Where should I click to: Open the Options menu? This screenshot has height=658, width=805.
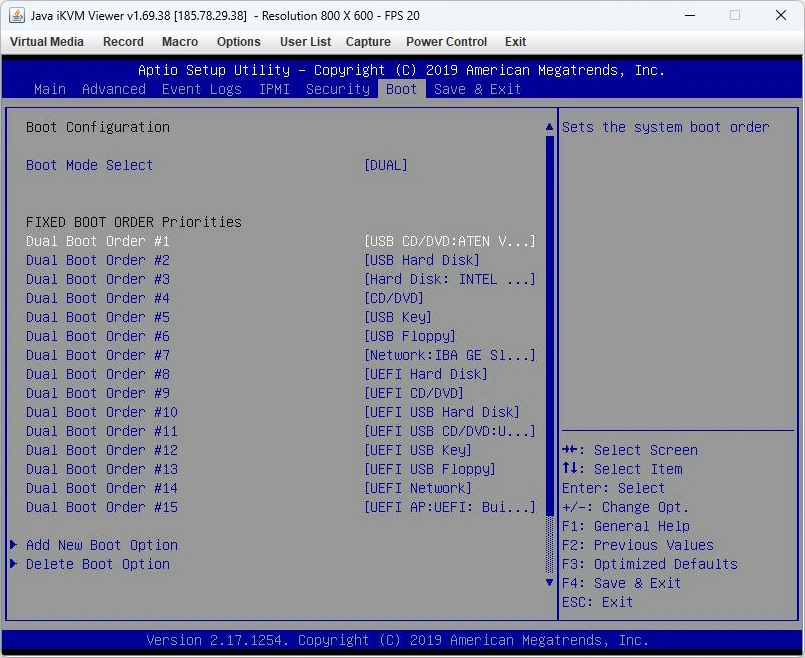[238, 42]
